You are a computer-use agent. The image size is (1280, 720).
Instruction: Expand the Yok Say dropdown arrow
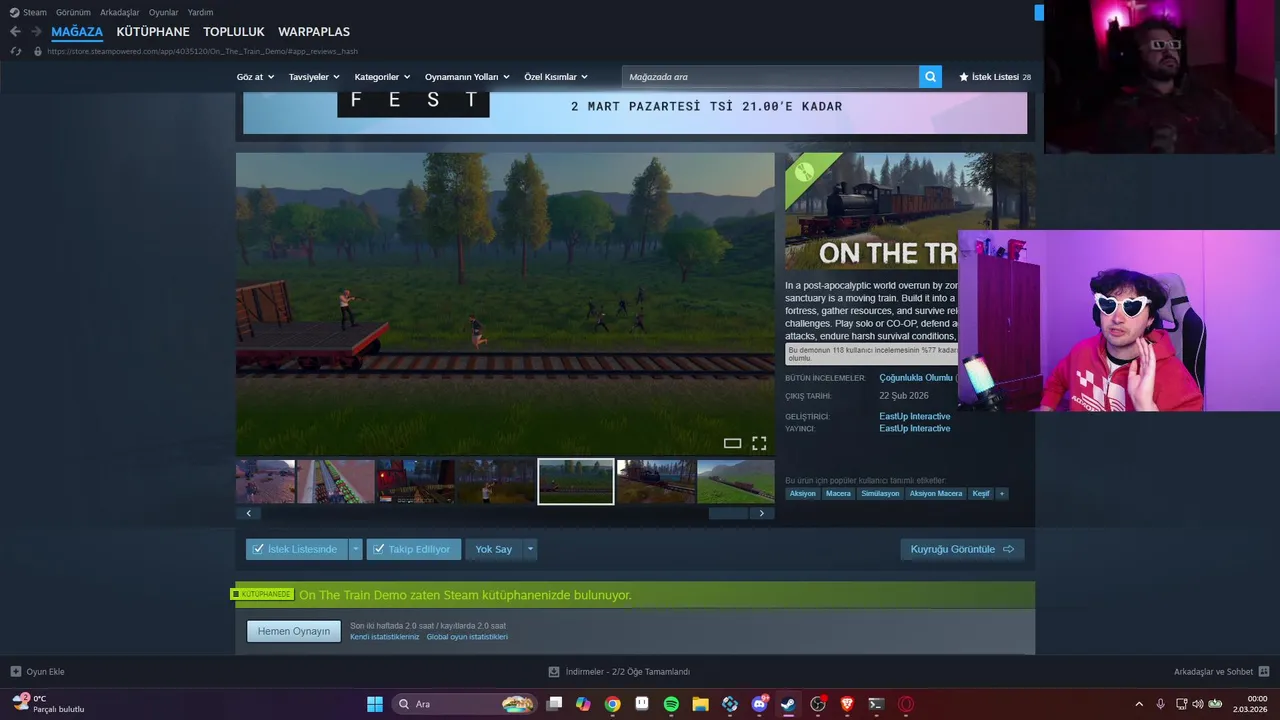point(530,549)
